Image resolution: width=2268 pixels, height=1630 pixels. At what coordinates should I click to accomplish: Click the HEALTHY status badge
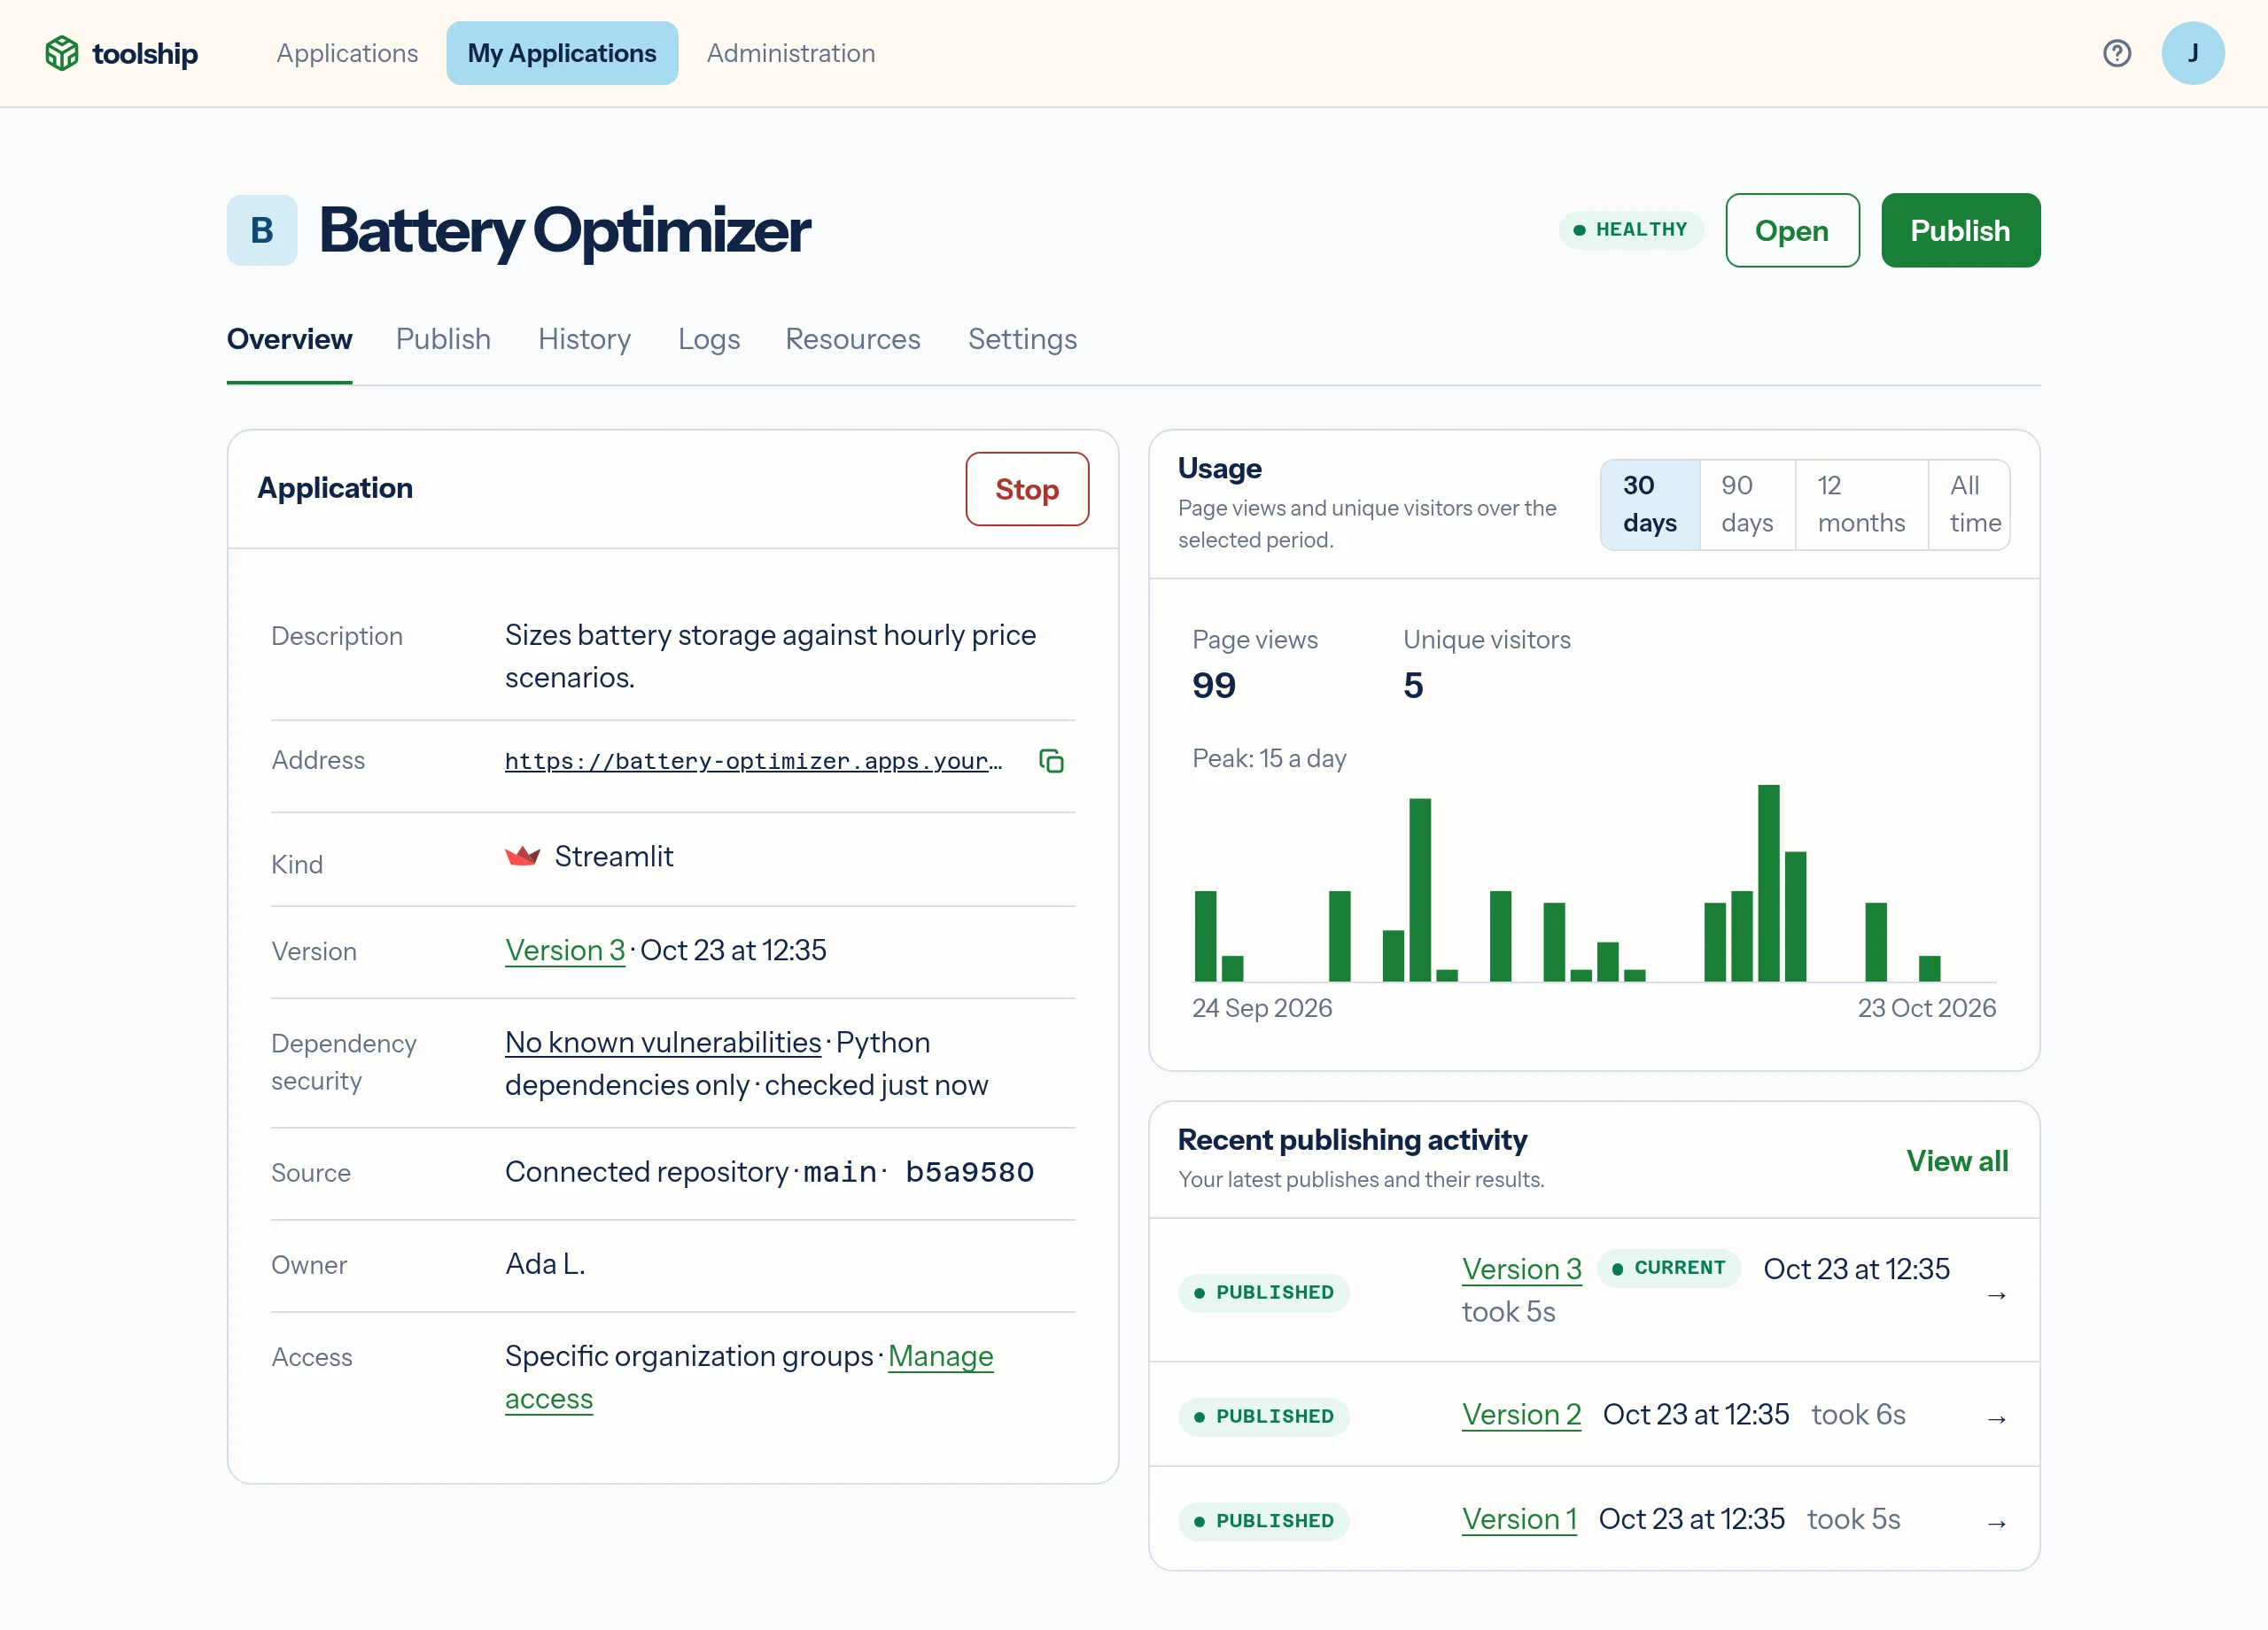click(x=1631, y=230)
